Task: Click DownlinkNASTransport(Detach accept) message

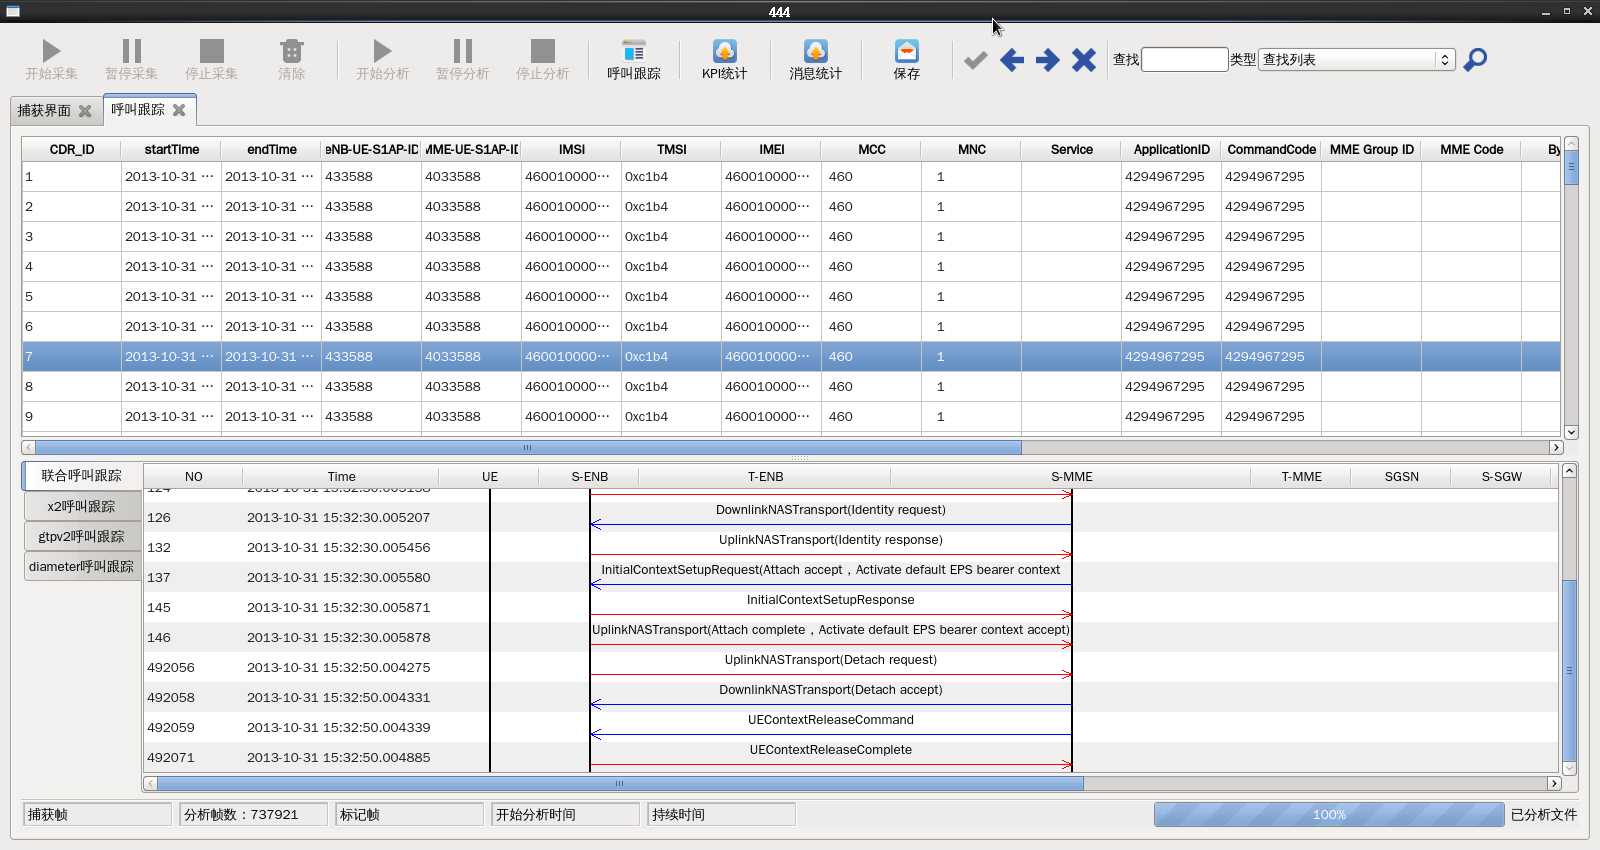Action: [x=830, y=690]
